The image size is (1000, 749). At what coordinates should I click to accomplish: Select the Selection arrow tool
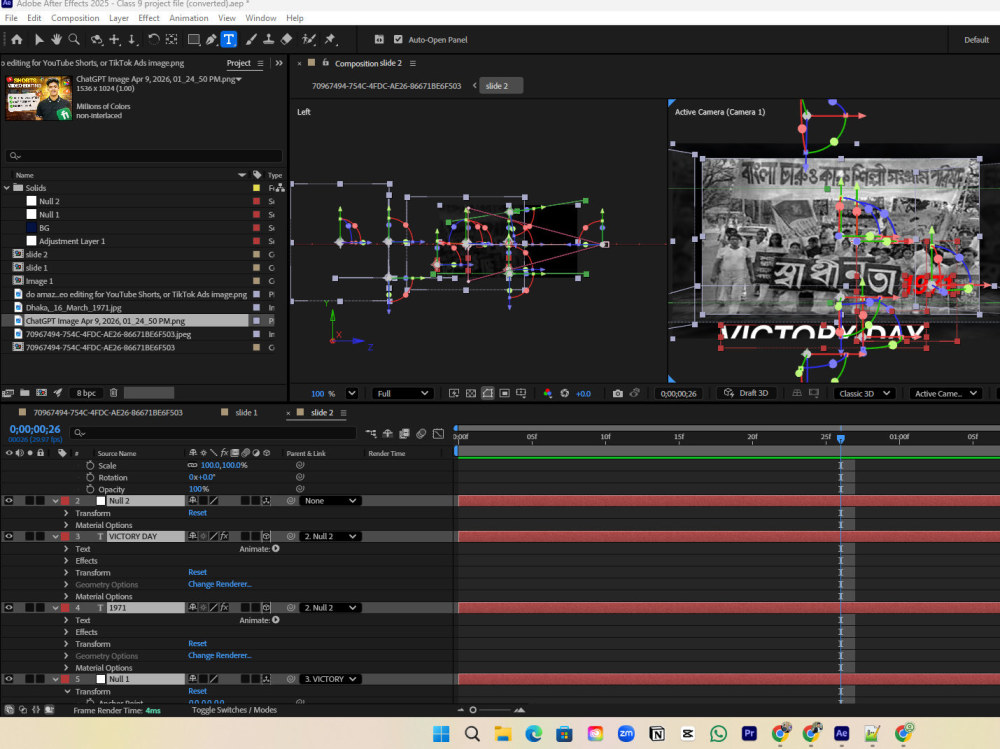pyautogui.click(x=38, y=40)
